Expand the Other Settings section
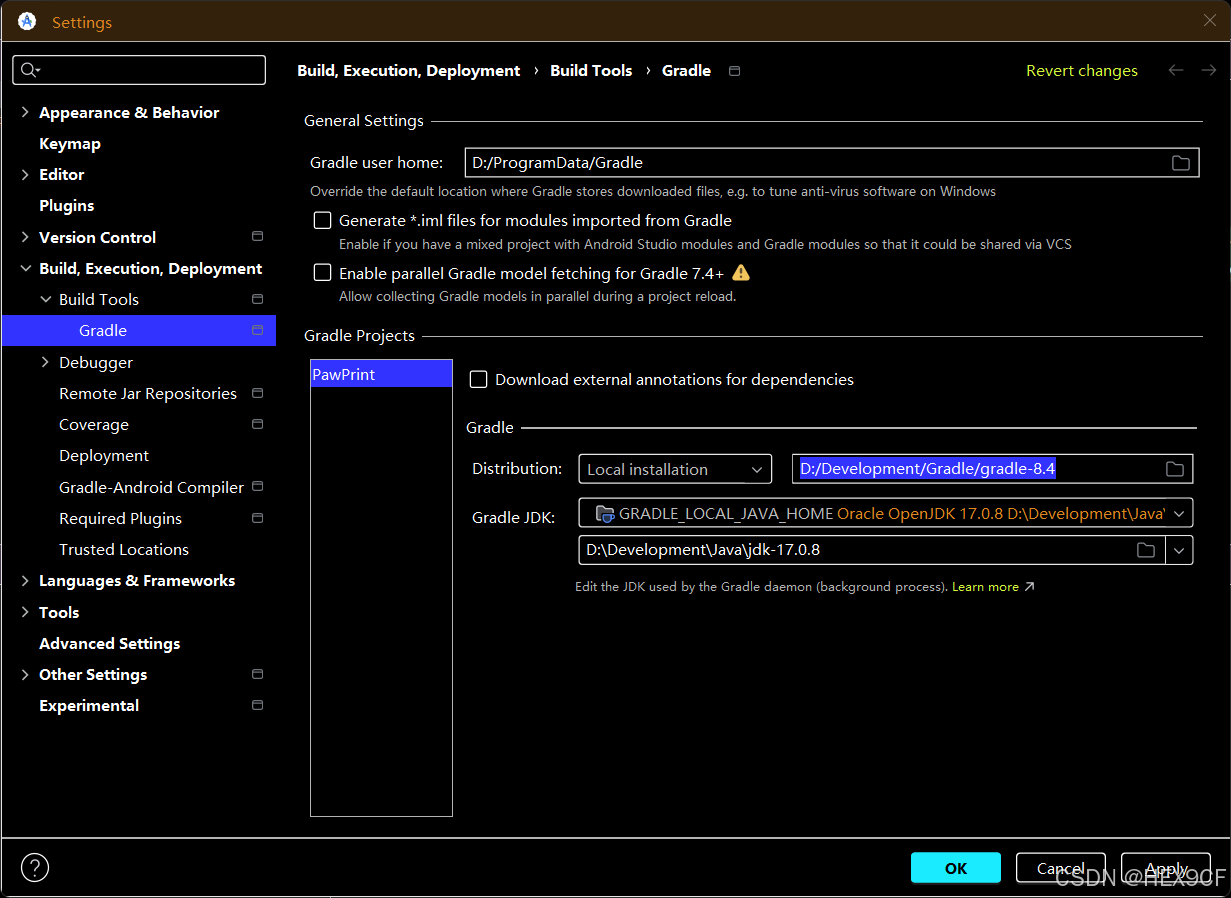The height and width of the screenshot is (898, 1231). coord(25,674)
